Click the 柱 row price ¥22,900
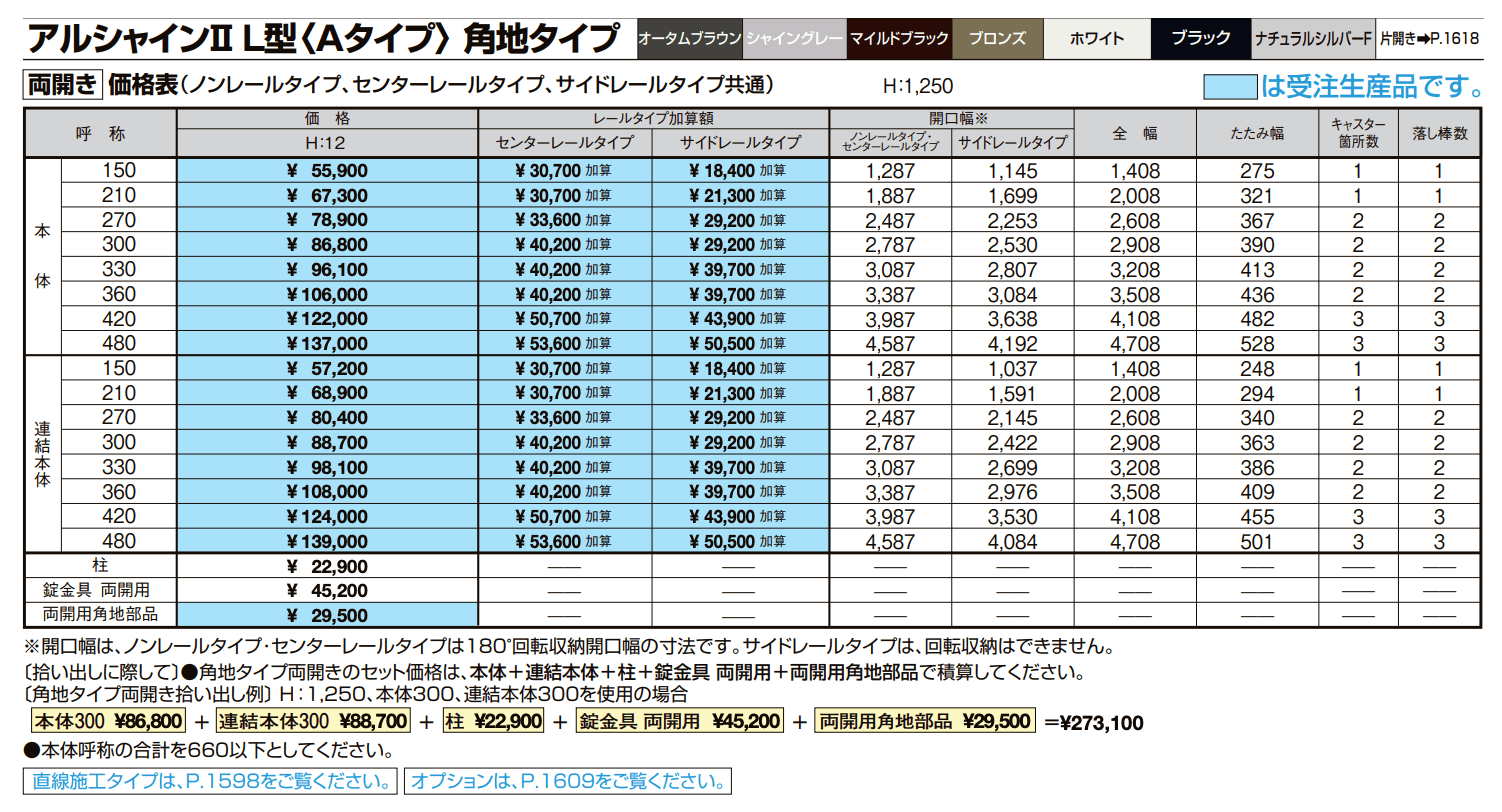 coord(325,566)
